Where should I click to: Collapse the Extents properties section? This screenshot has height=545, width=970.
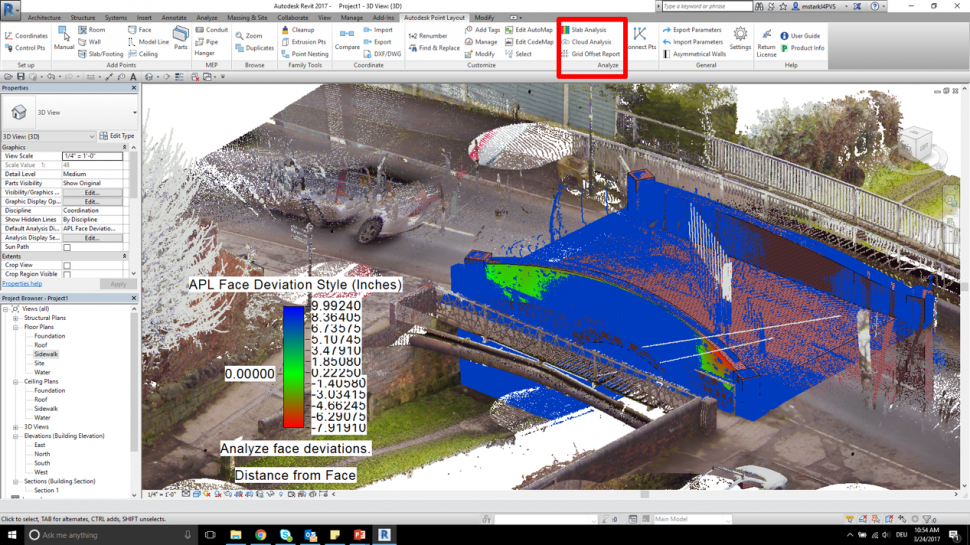(x=124, y=256)
